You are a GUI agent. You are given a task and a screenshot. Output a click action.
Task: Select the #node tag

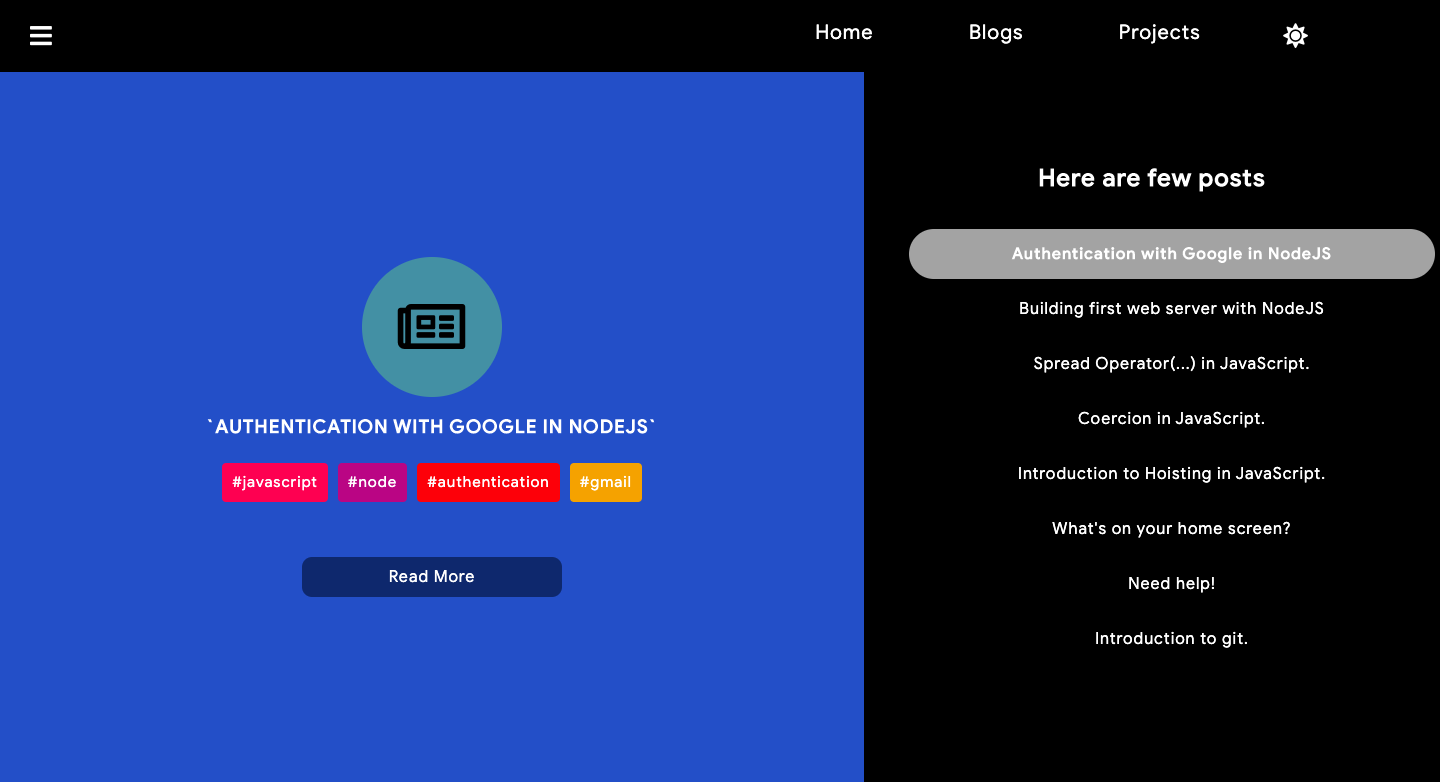[x=372, y=482]
